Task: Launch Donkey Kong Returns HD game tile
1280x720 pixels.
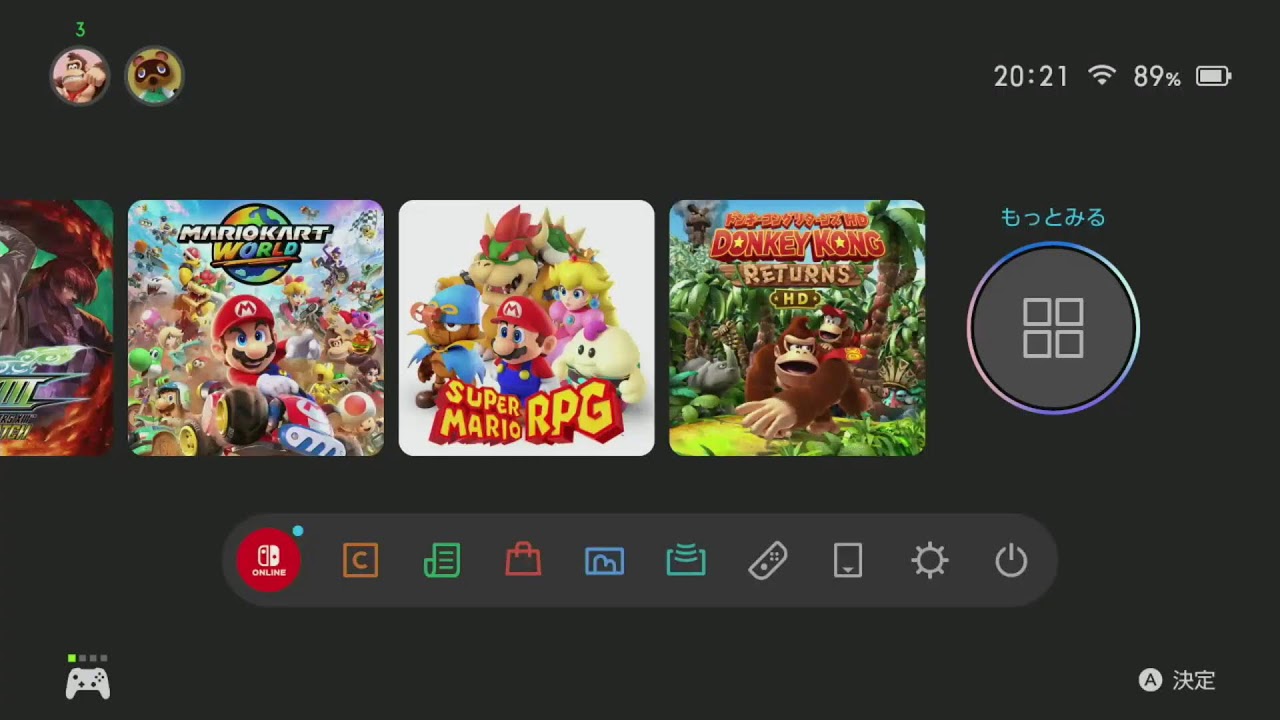Action: pyautogui.click(x=797, y=328)
